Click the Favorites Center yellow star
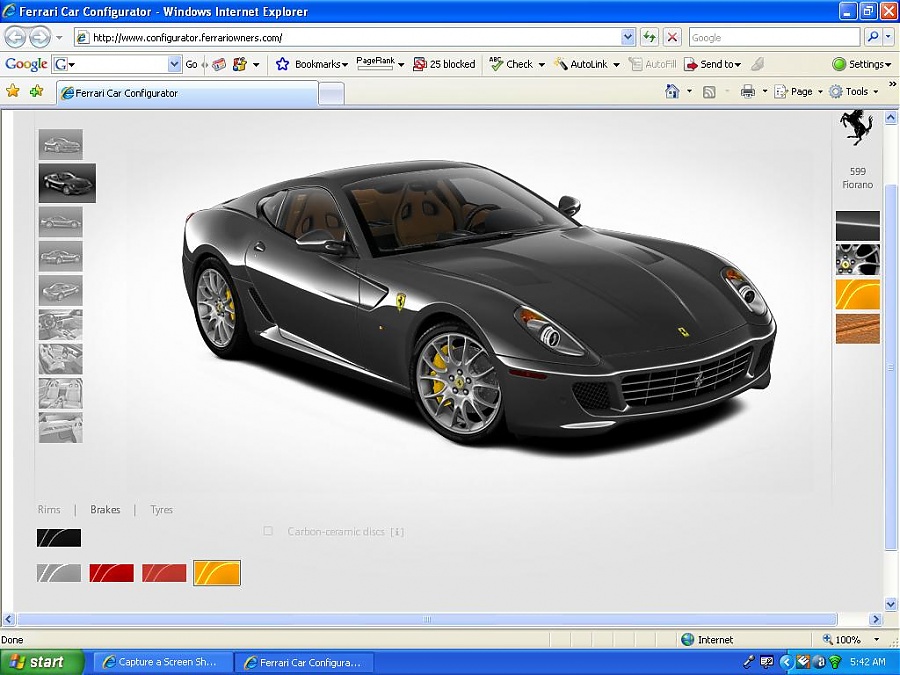Viewport: 900px width, 675px height. click(13, 91)
